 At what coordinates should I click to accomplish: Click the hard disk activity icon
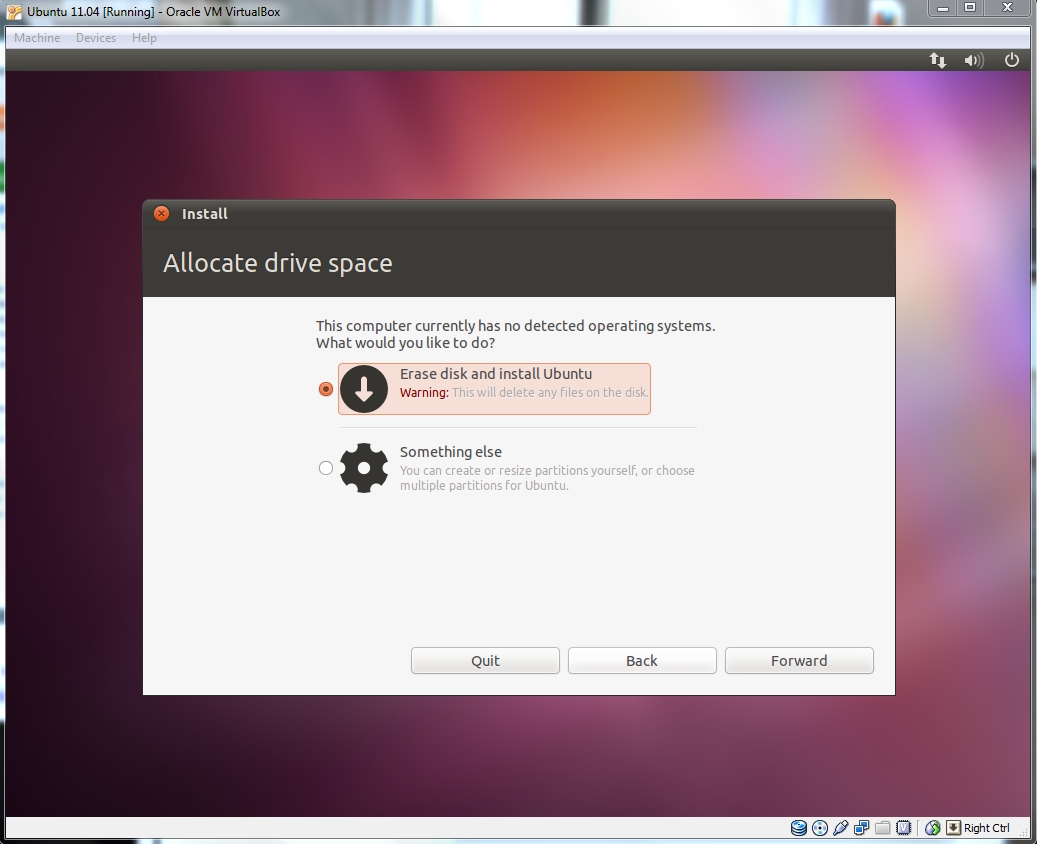click(799, 828)
